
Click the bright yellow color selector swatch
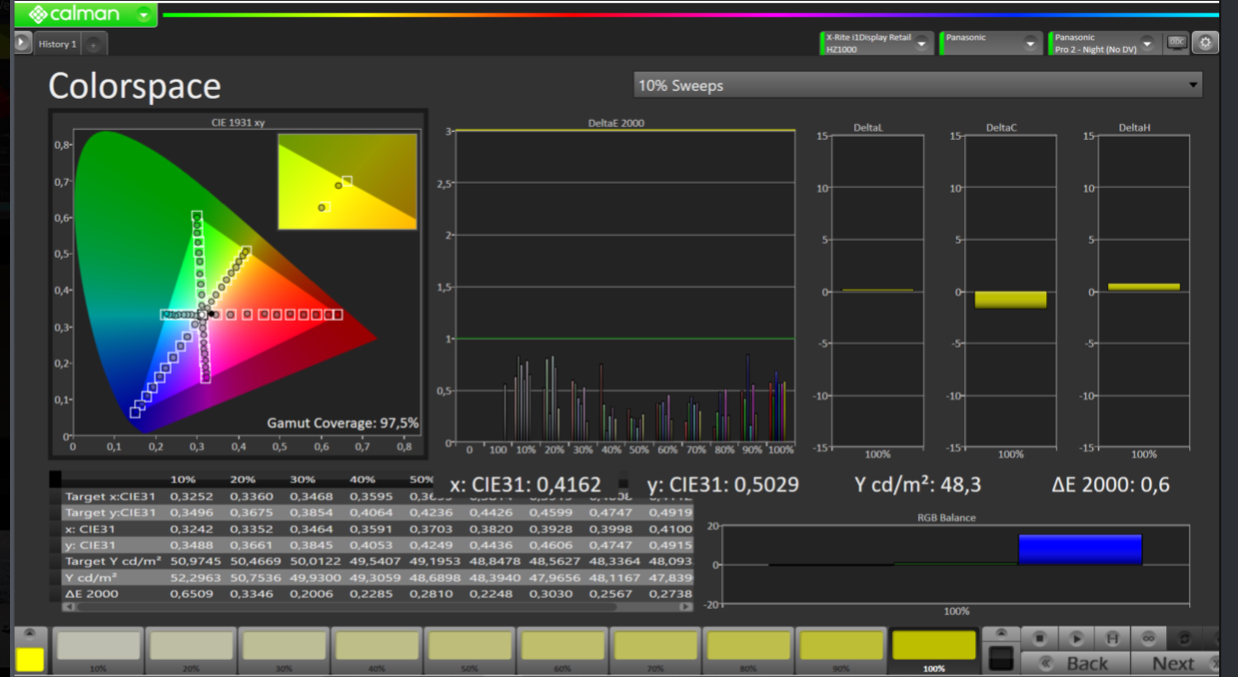point(30,659)
